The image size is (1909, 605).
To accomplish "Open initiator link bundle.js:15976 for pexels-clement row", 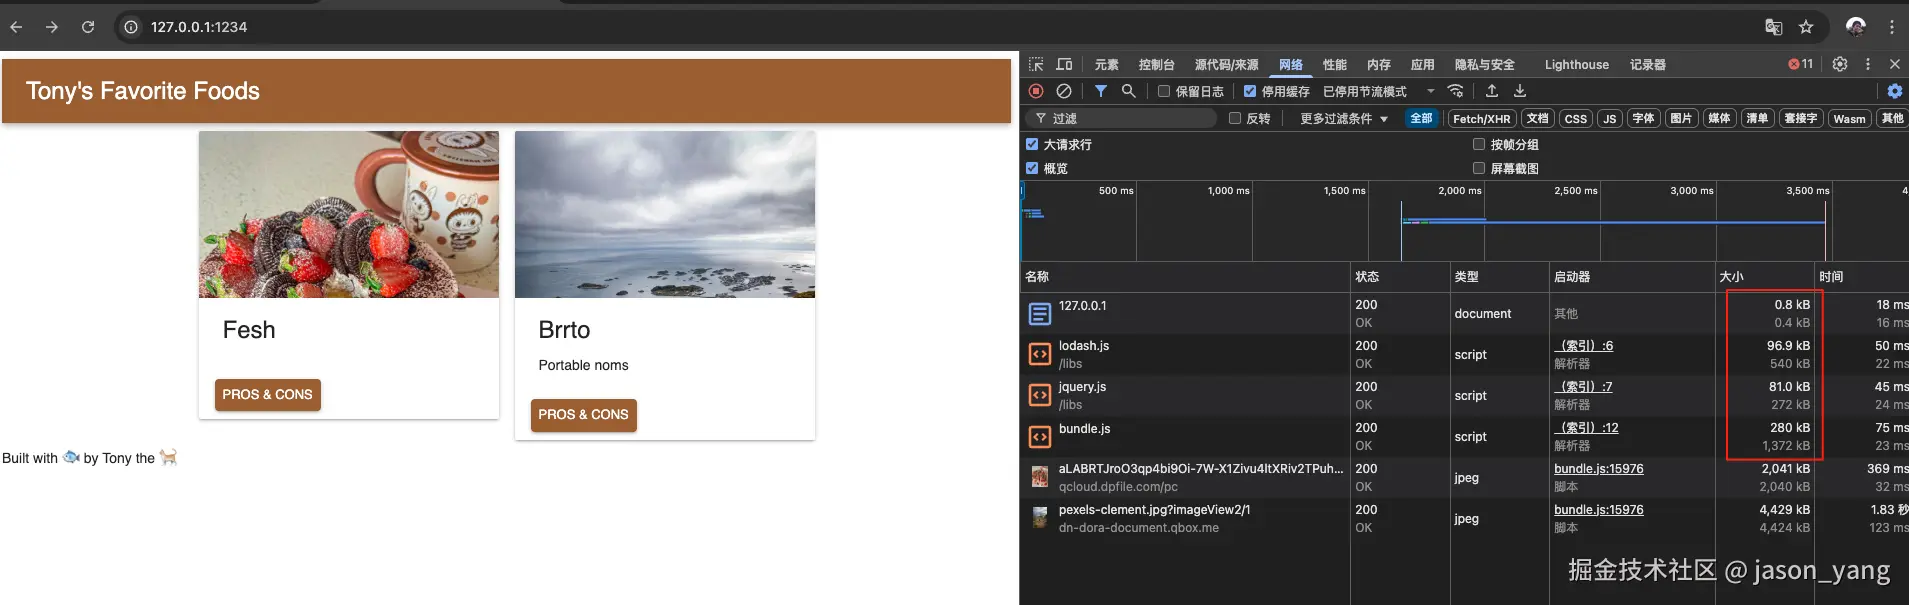I will tap(1598, 510).
